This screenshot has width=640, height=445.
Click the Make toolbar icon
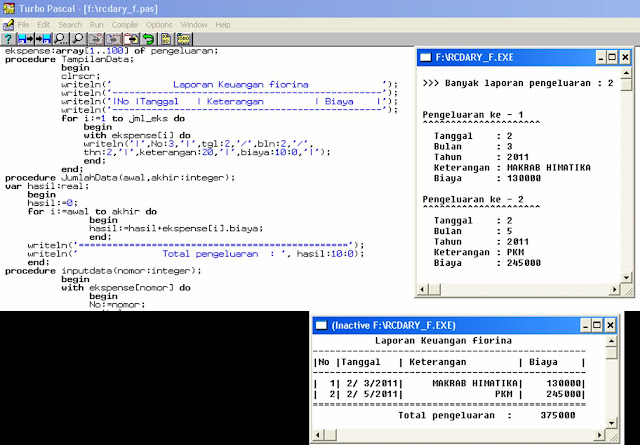[x=184, y=39]
